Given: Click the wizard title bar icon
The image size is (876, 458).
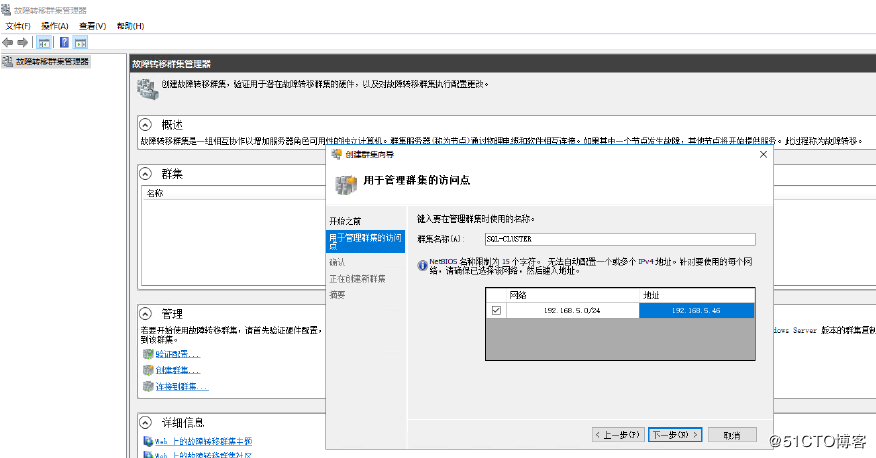Looking at the screenshot, I should [x=336, y=154].
